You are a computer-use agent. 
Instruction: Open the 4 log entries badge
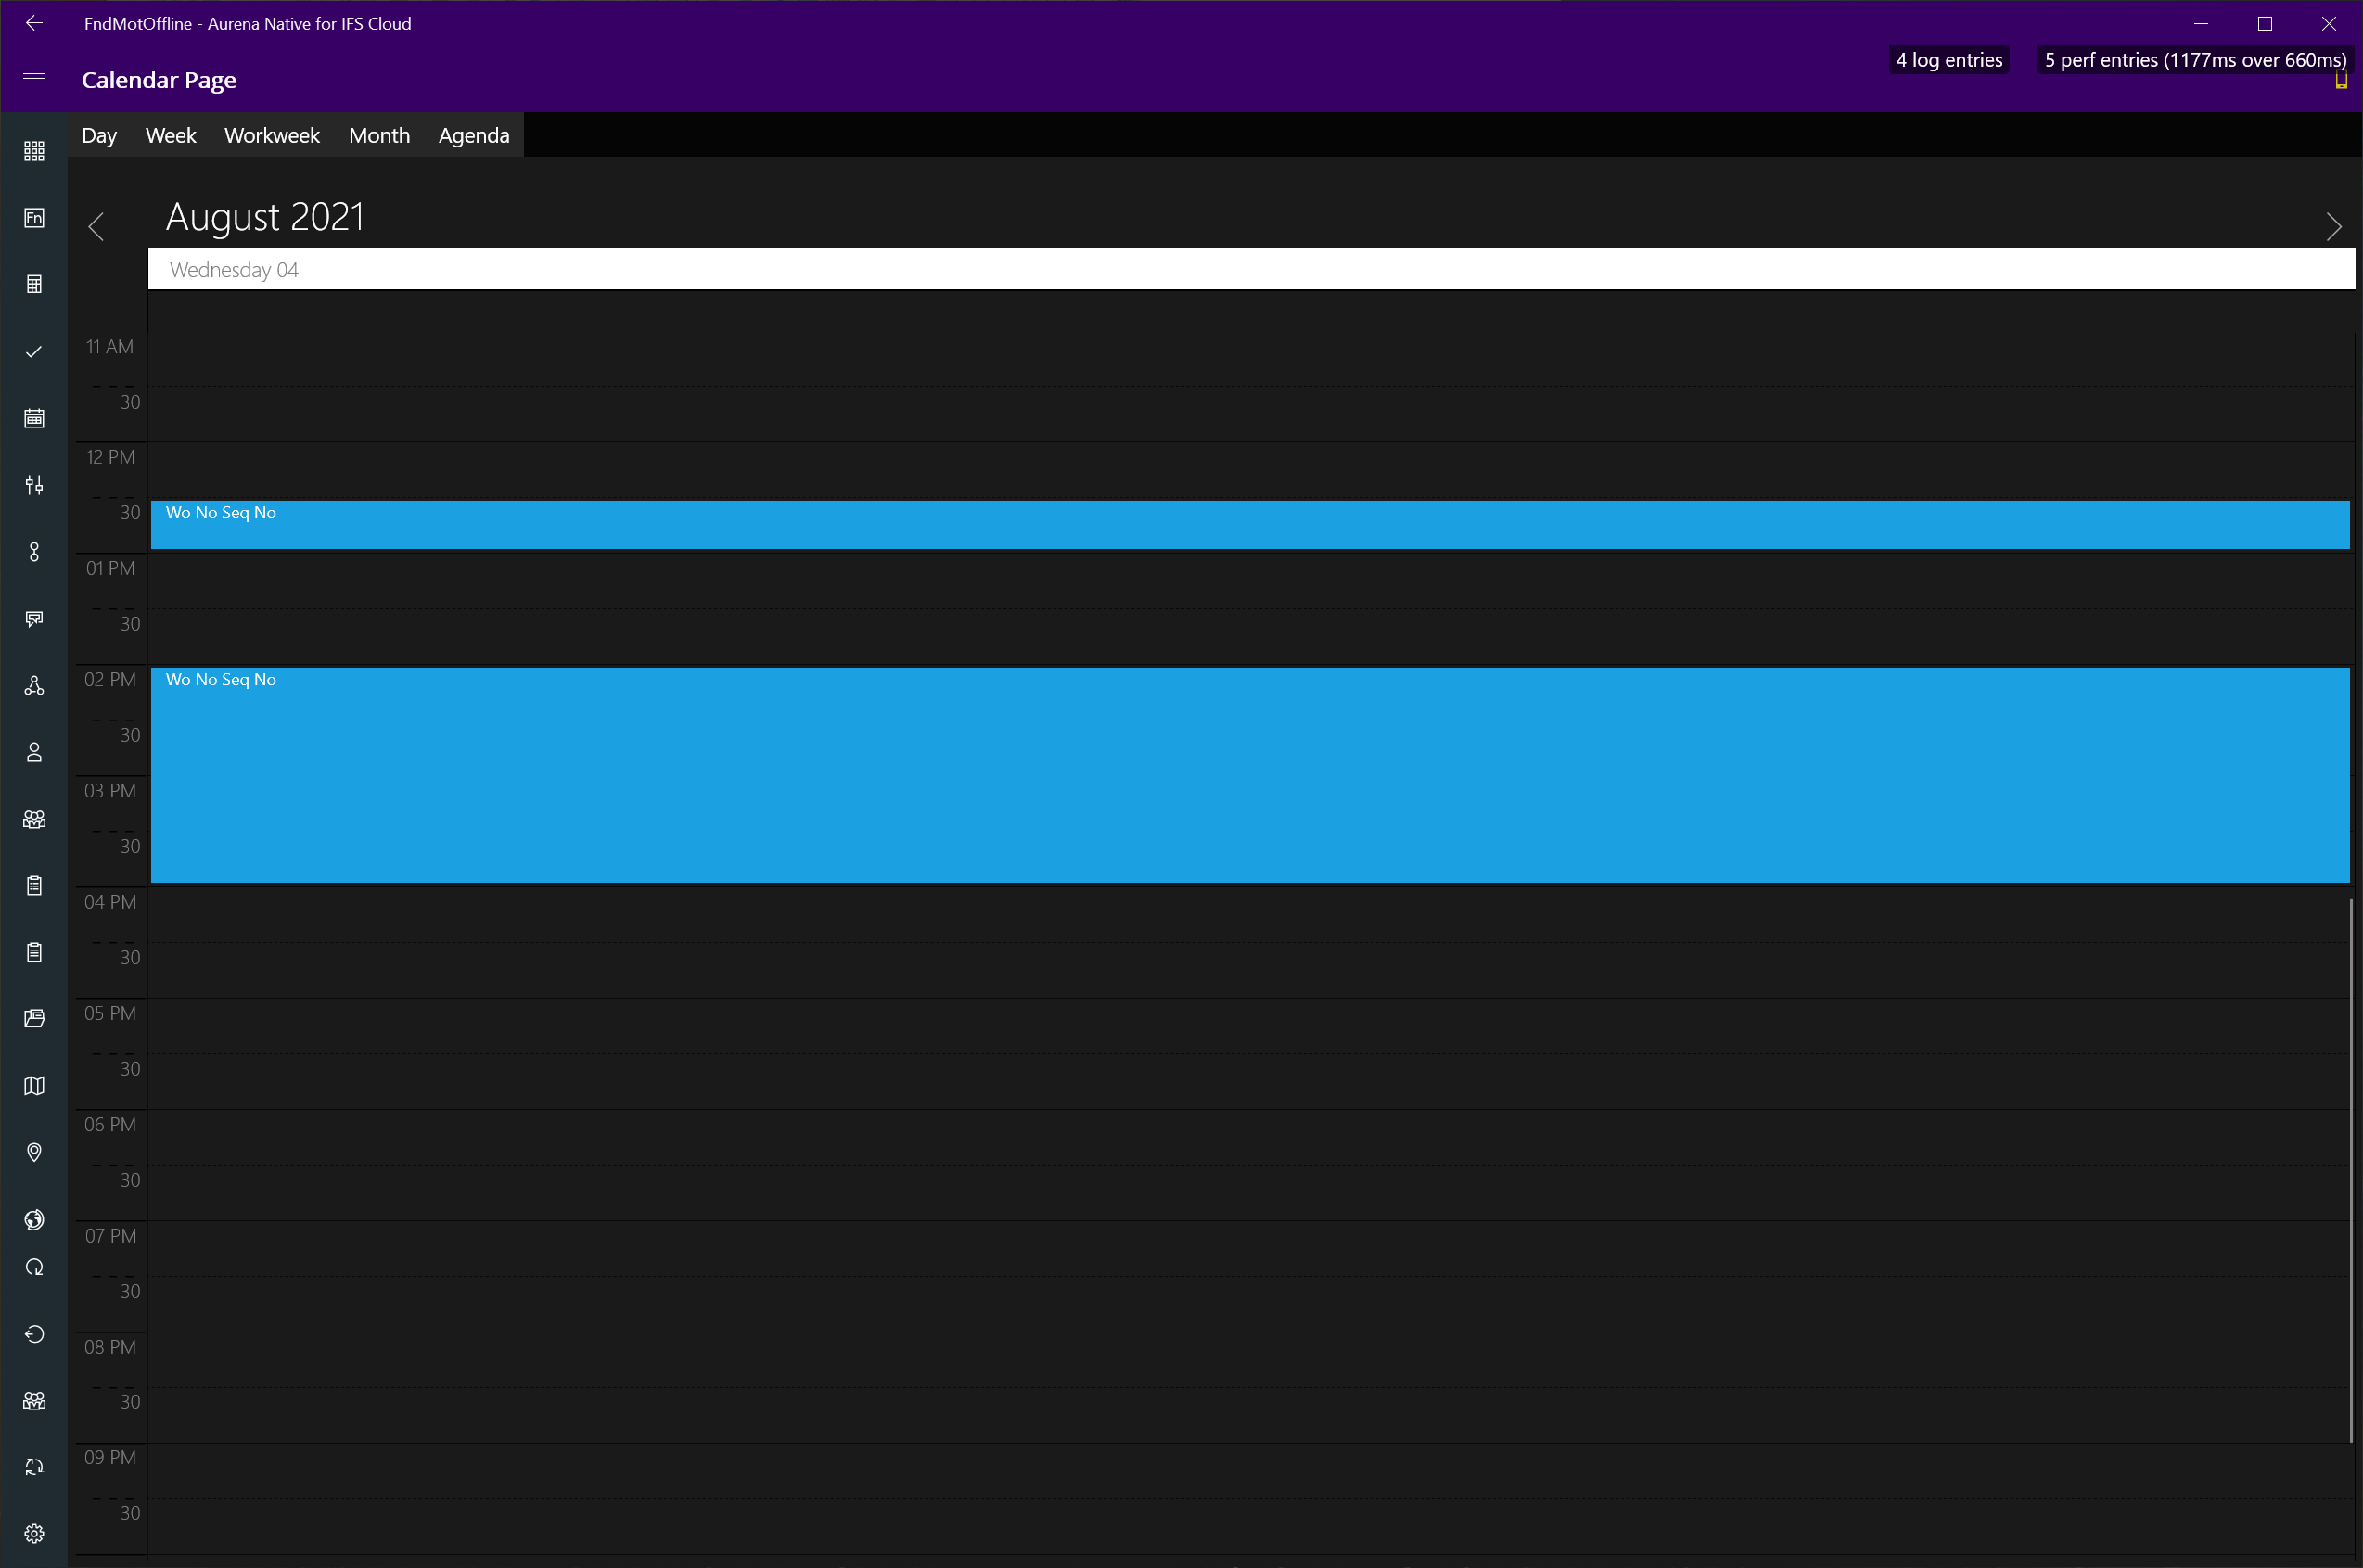coord(1948,59)
